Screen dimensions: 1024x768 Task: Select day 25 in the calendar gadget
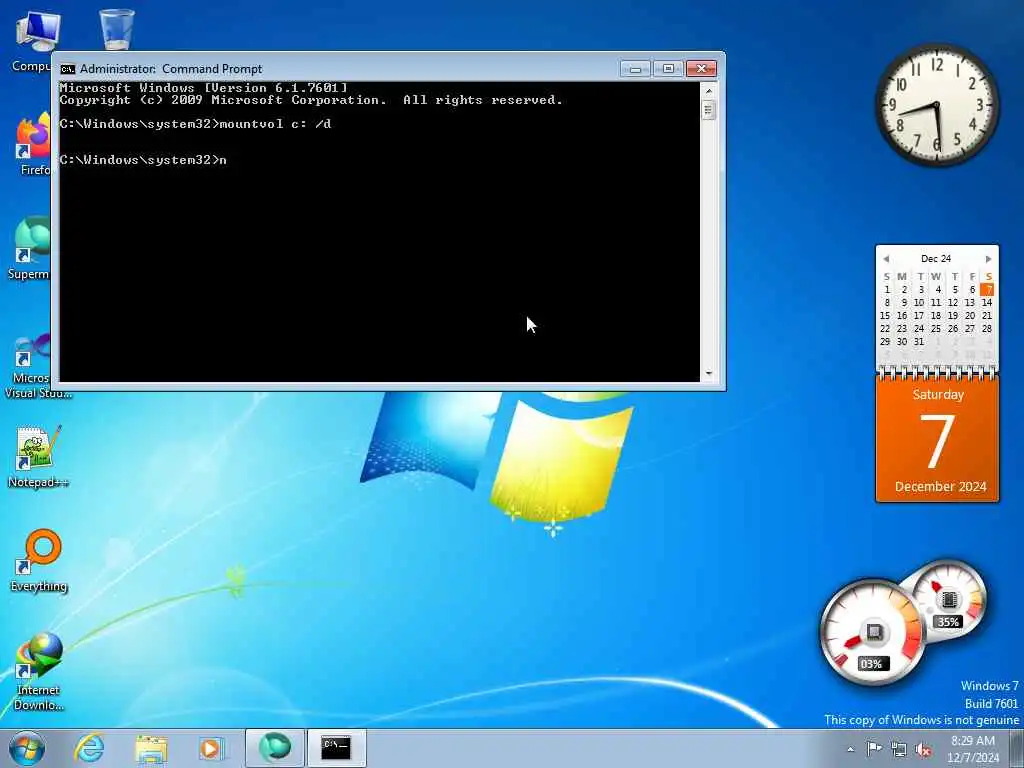coord(936,328)
